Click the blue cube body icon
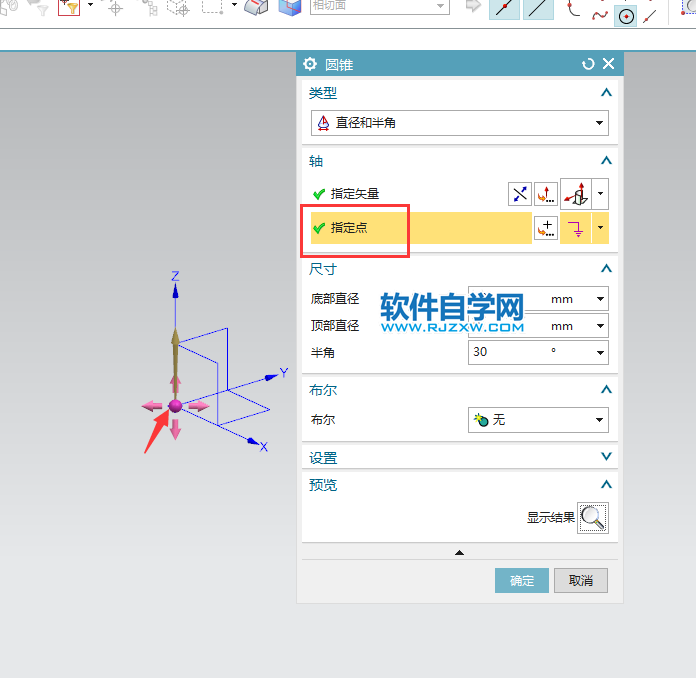696x678 pixels. click(x=289, y=8)
